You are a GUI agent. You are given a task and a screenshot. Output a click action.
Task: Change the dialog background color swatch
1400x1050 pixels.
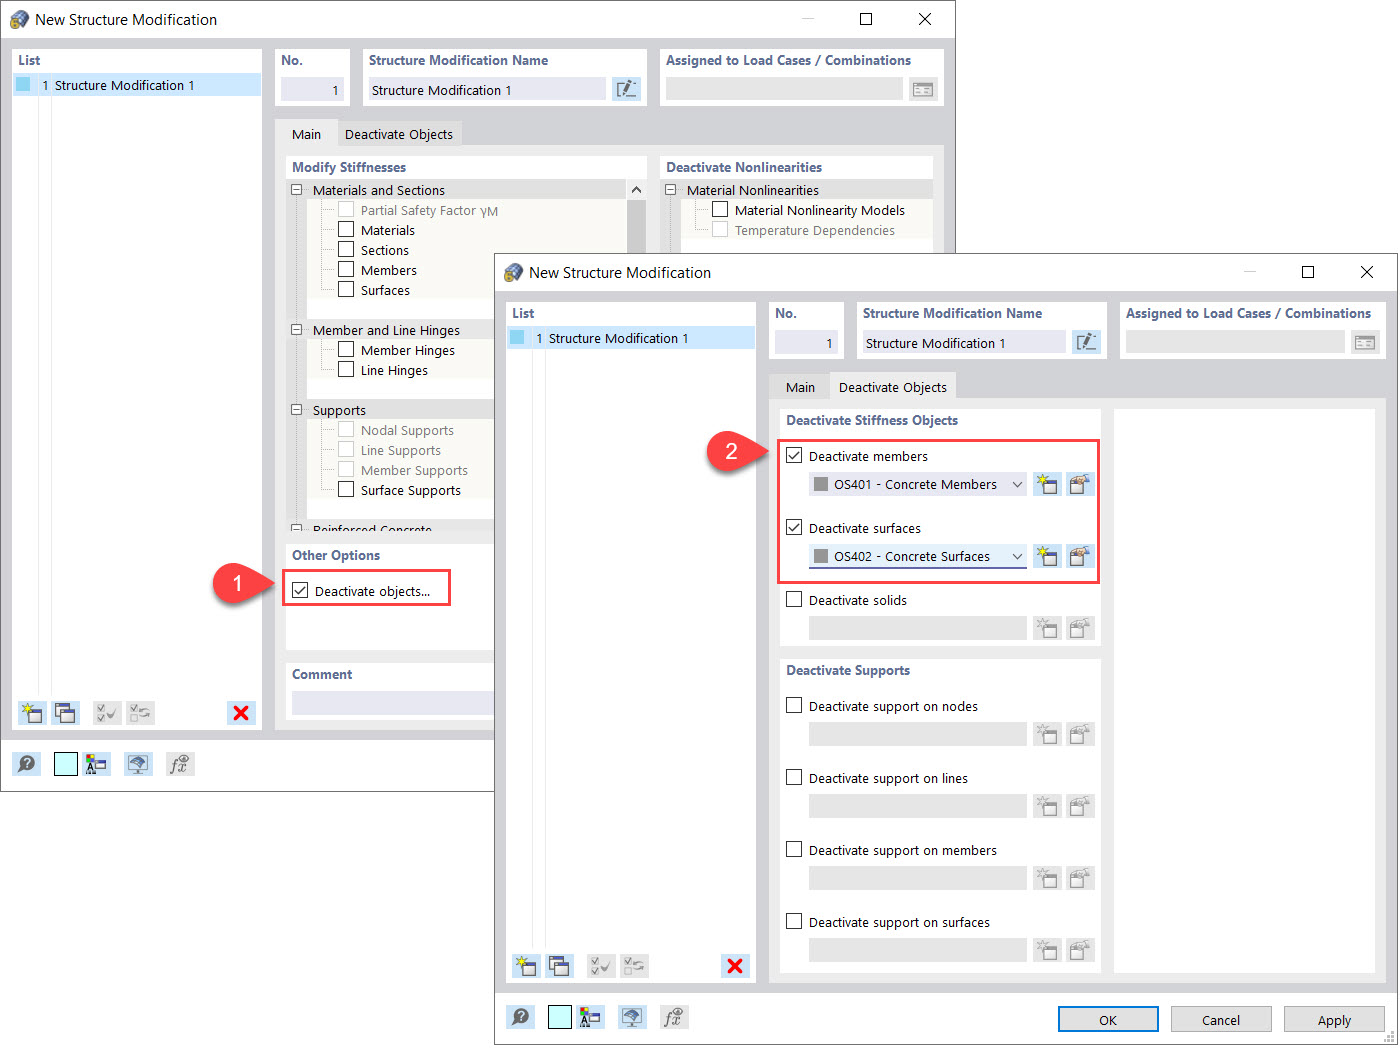559,1017
